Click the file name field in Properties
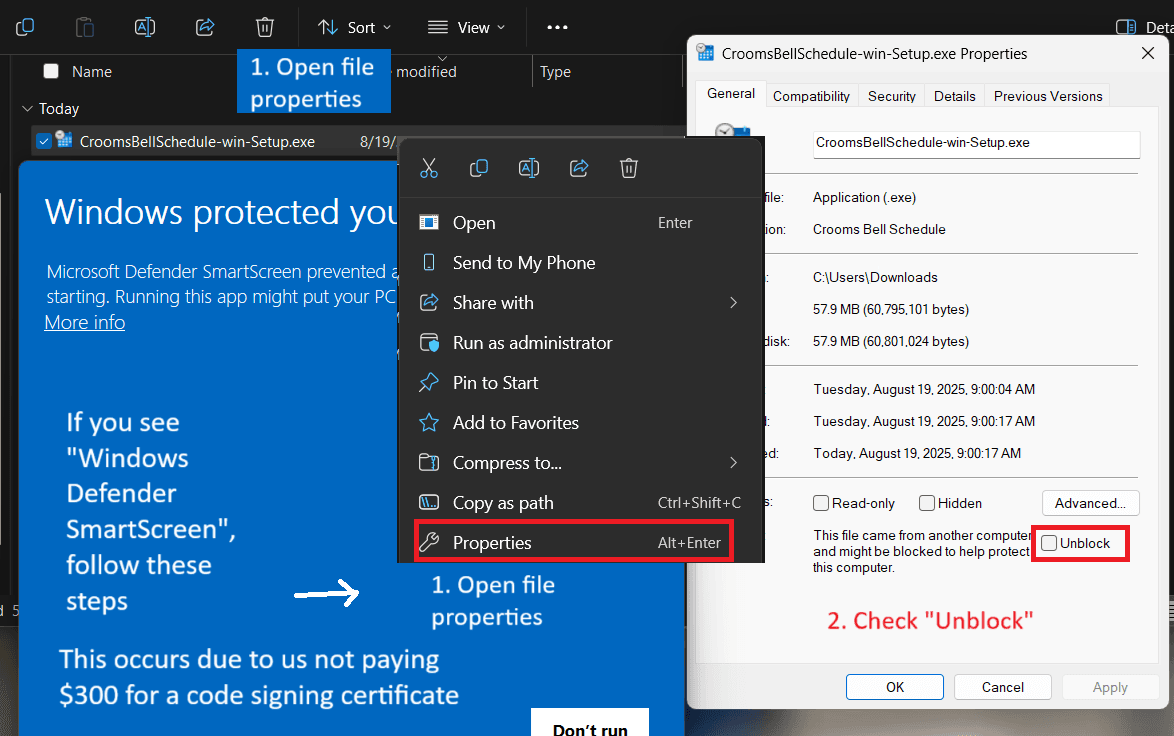 click(x=976, y=144)
